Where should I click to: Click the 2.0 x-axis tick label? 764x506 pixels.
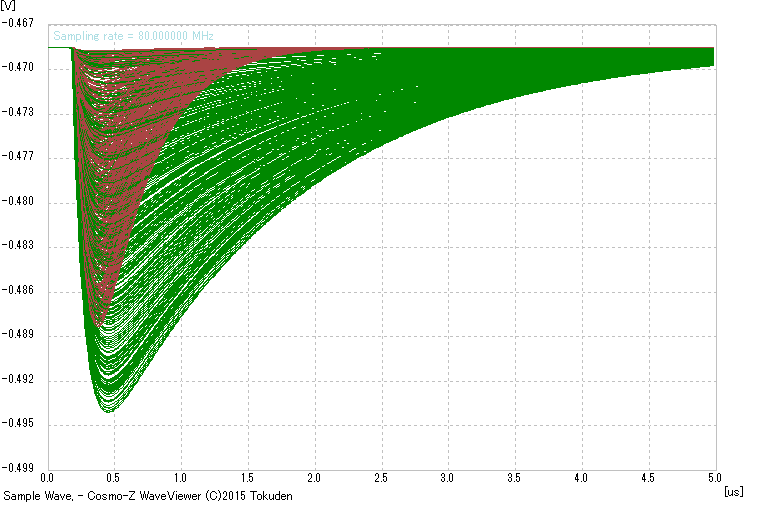[315, 480]
